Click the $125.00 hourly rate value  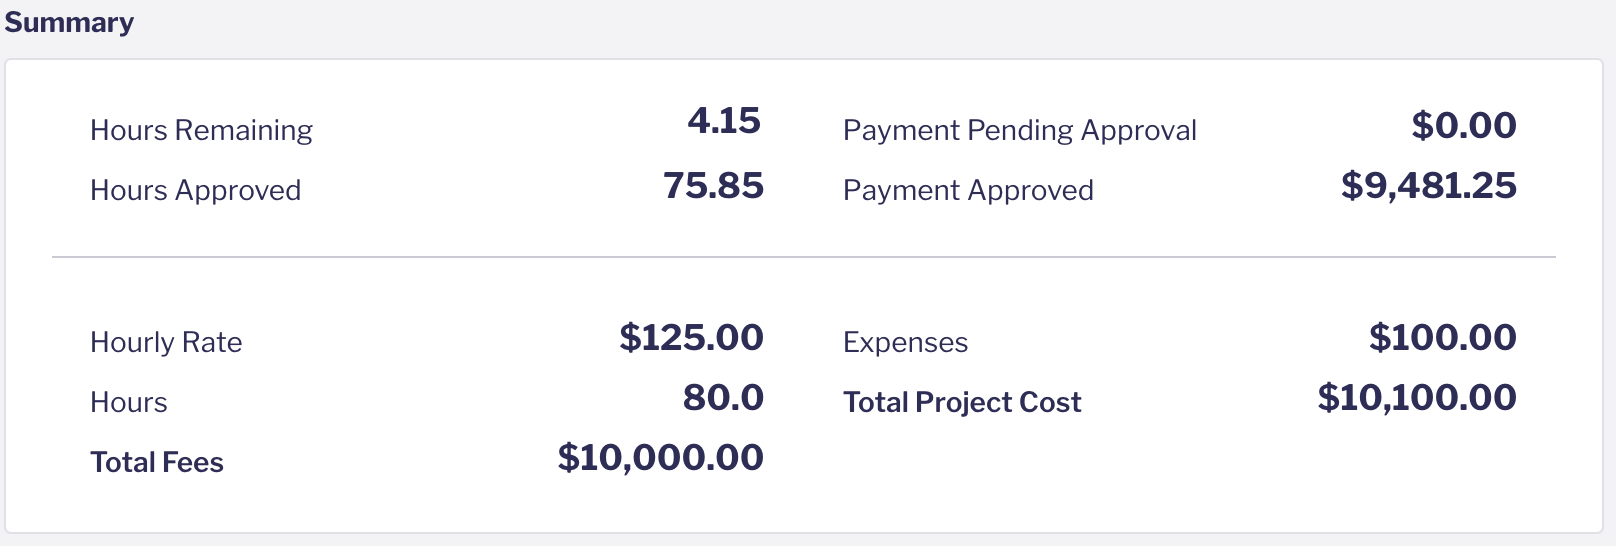[691, 338]
